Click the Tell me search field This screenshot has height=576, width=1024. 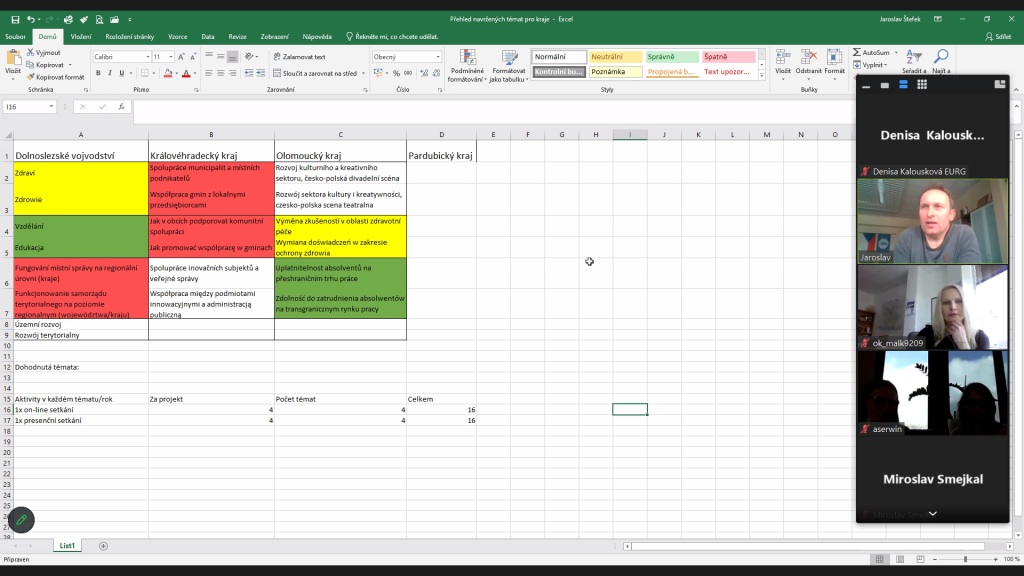(x=393, y=37)
